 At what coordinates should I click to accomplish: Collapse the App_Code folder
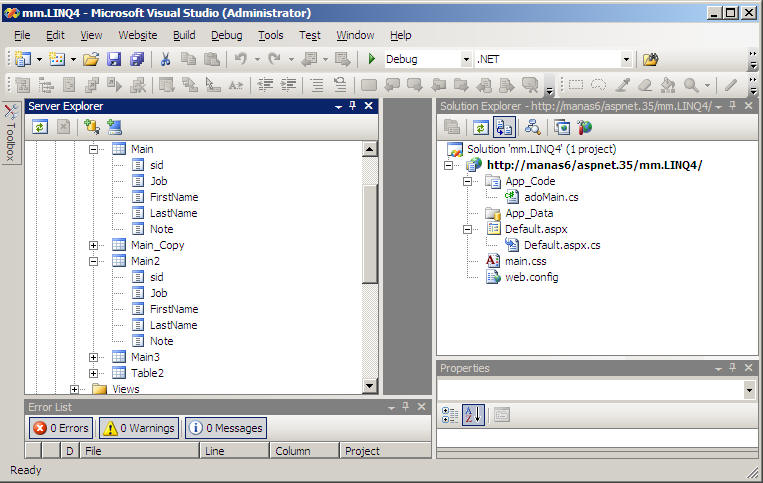(x=468, y=181)
